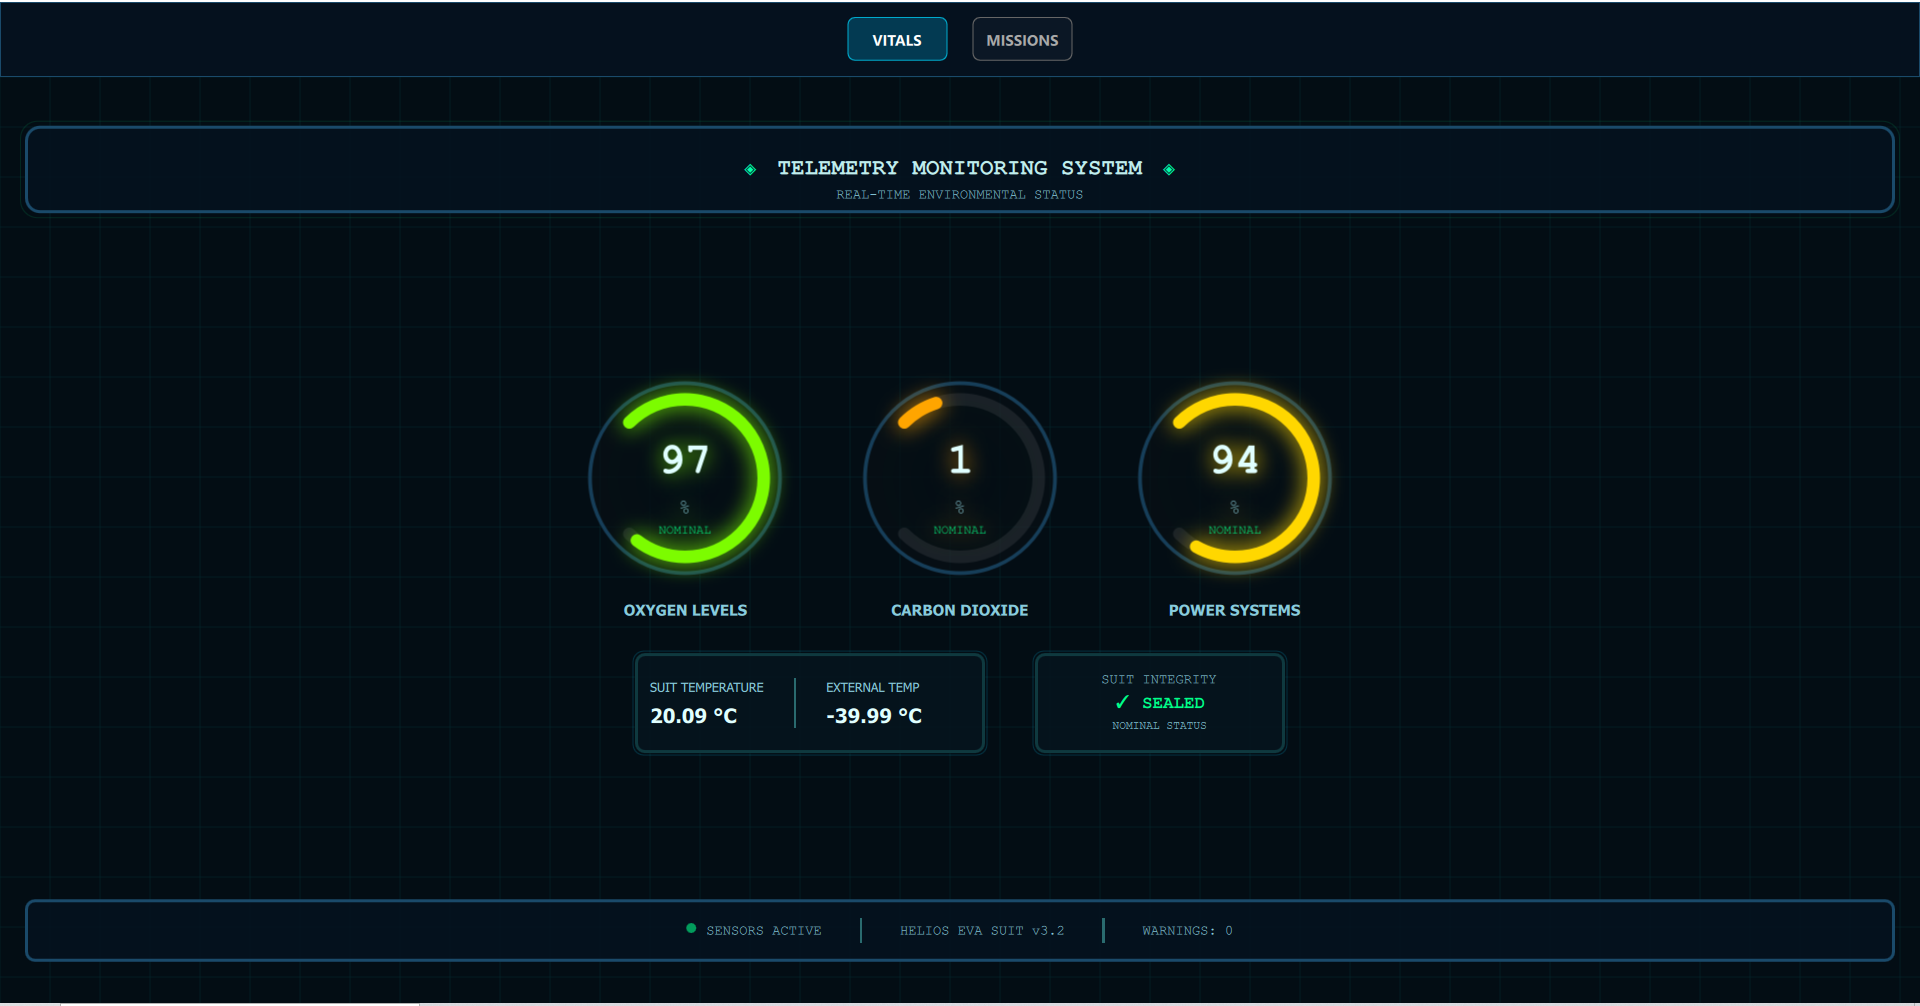The image size is (1920, 1006).
Task: Click the Oxygen Levels label
Action: [x=685, y=610]
